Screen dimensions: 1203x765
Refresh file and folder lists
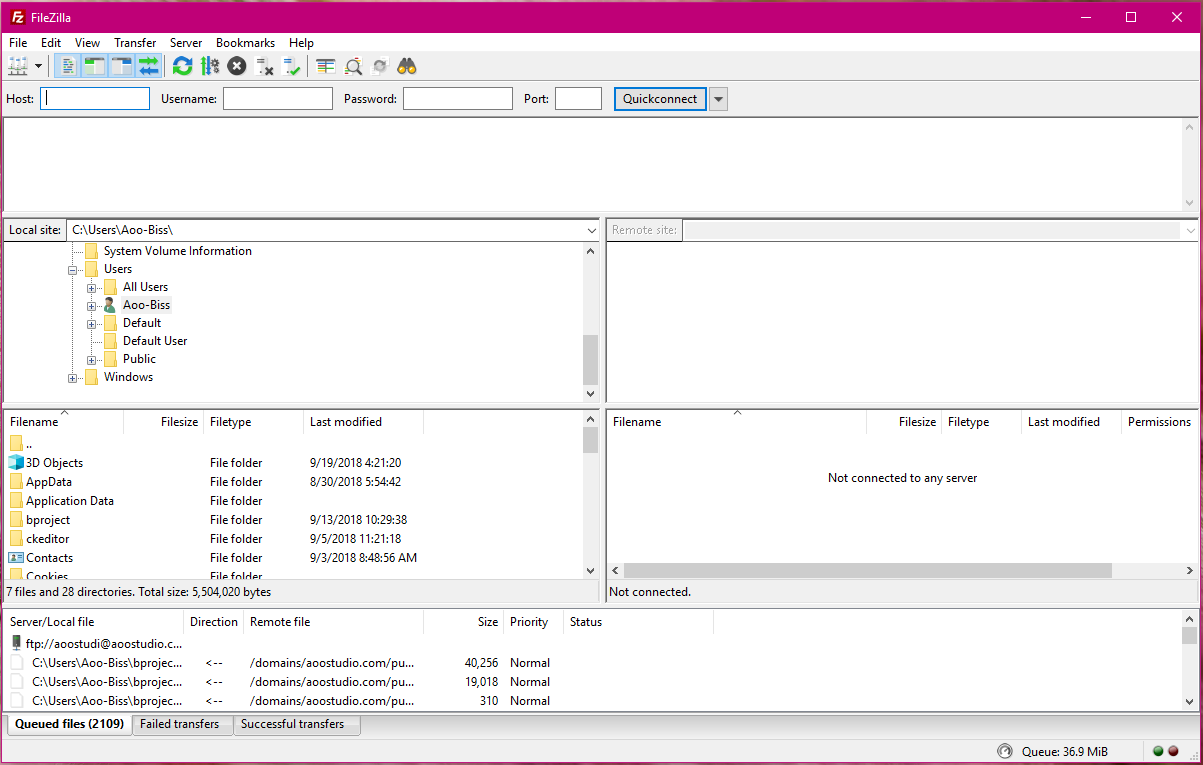coord(182,66)
